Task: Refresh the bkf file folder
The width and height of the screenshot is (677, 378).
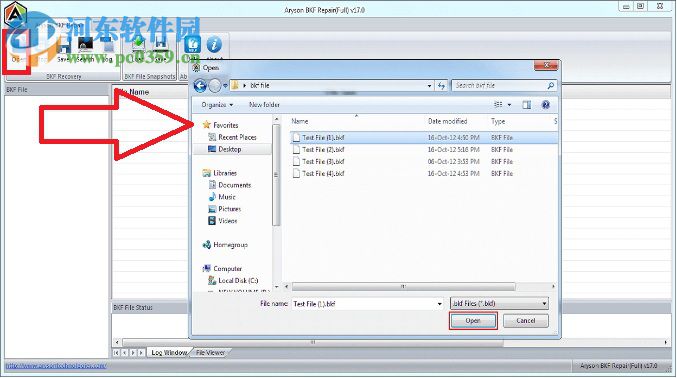Action: click(x=441, y=86)
